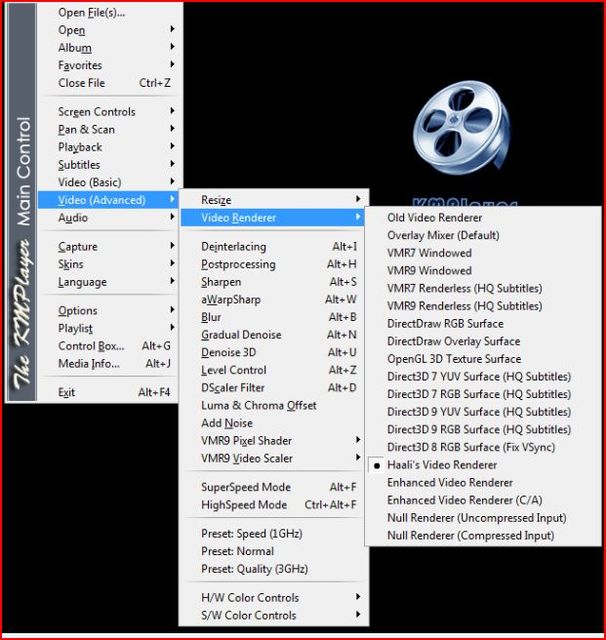The width and height of the screenshot is (606, 640).
Task: Enable Gradual Denoise filter
Action: point(273,335)
